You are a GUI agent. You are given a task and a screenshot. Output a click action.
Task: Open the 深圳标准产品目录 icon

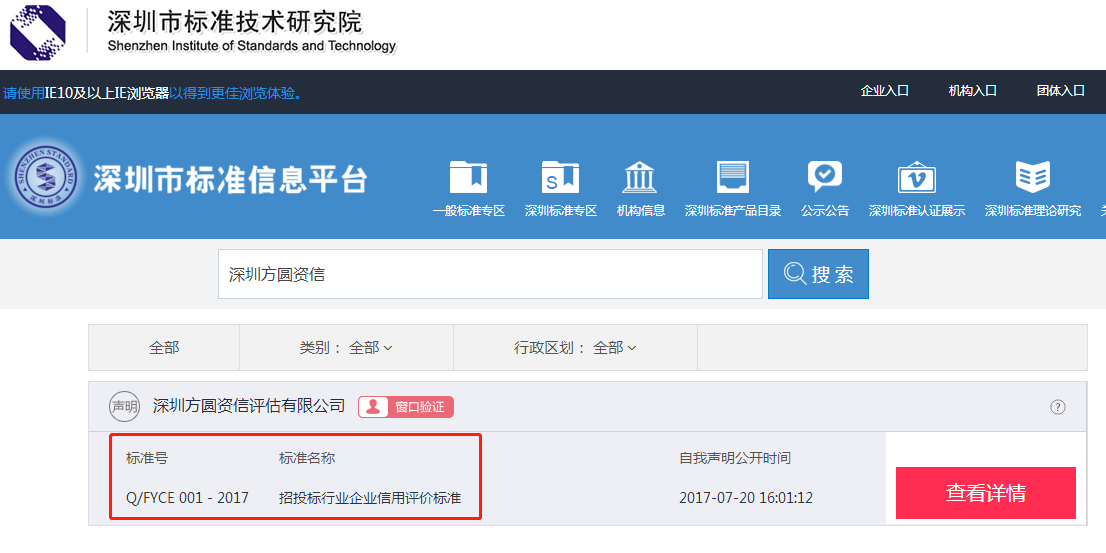point(732,177)
